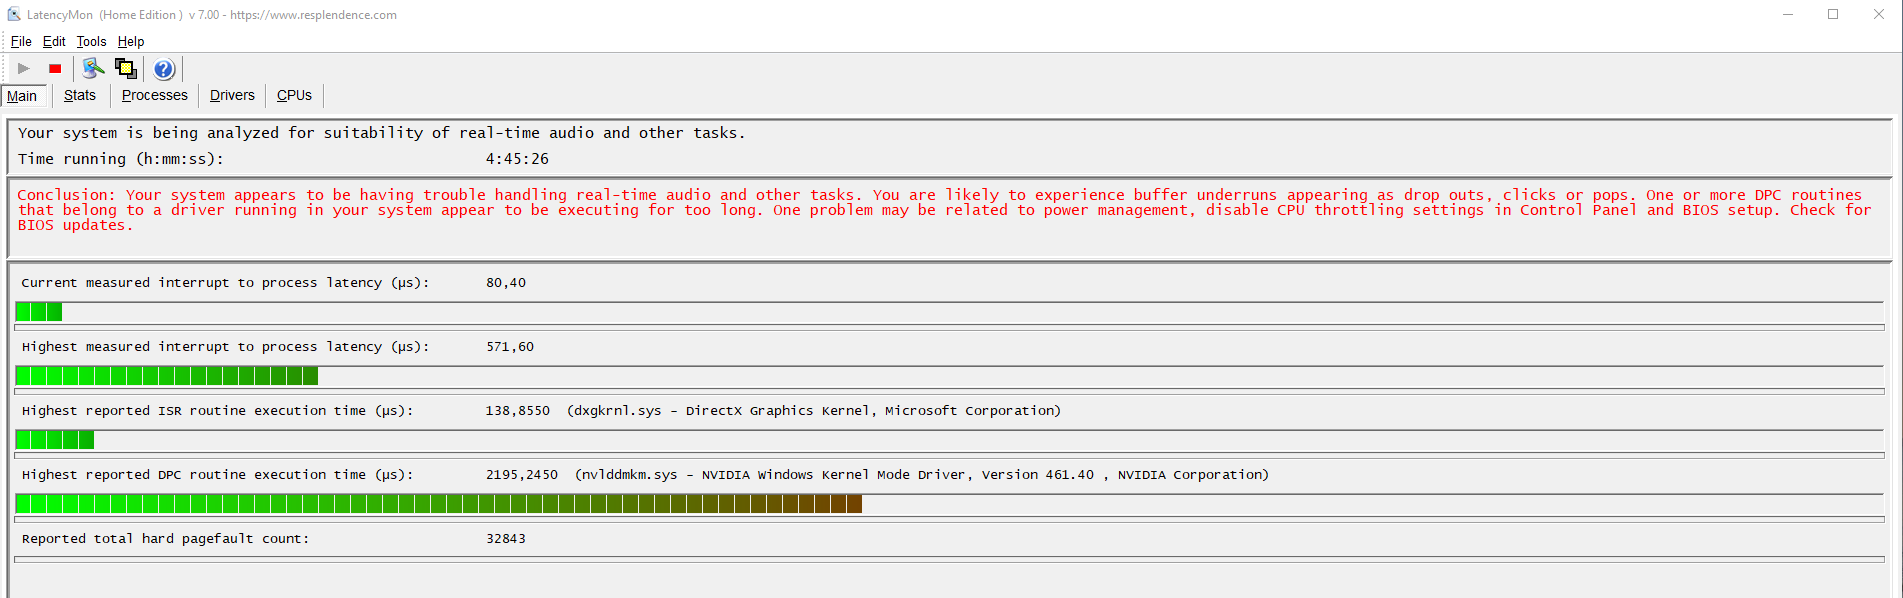
Task: Click the highest DPC routine execution time bar
Action: click(439, 504)
